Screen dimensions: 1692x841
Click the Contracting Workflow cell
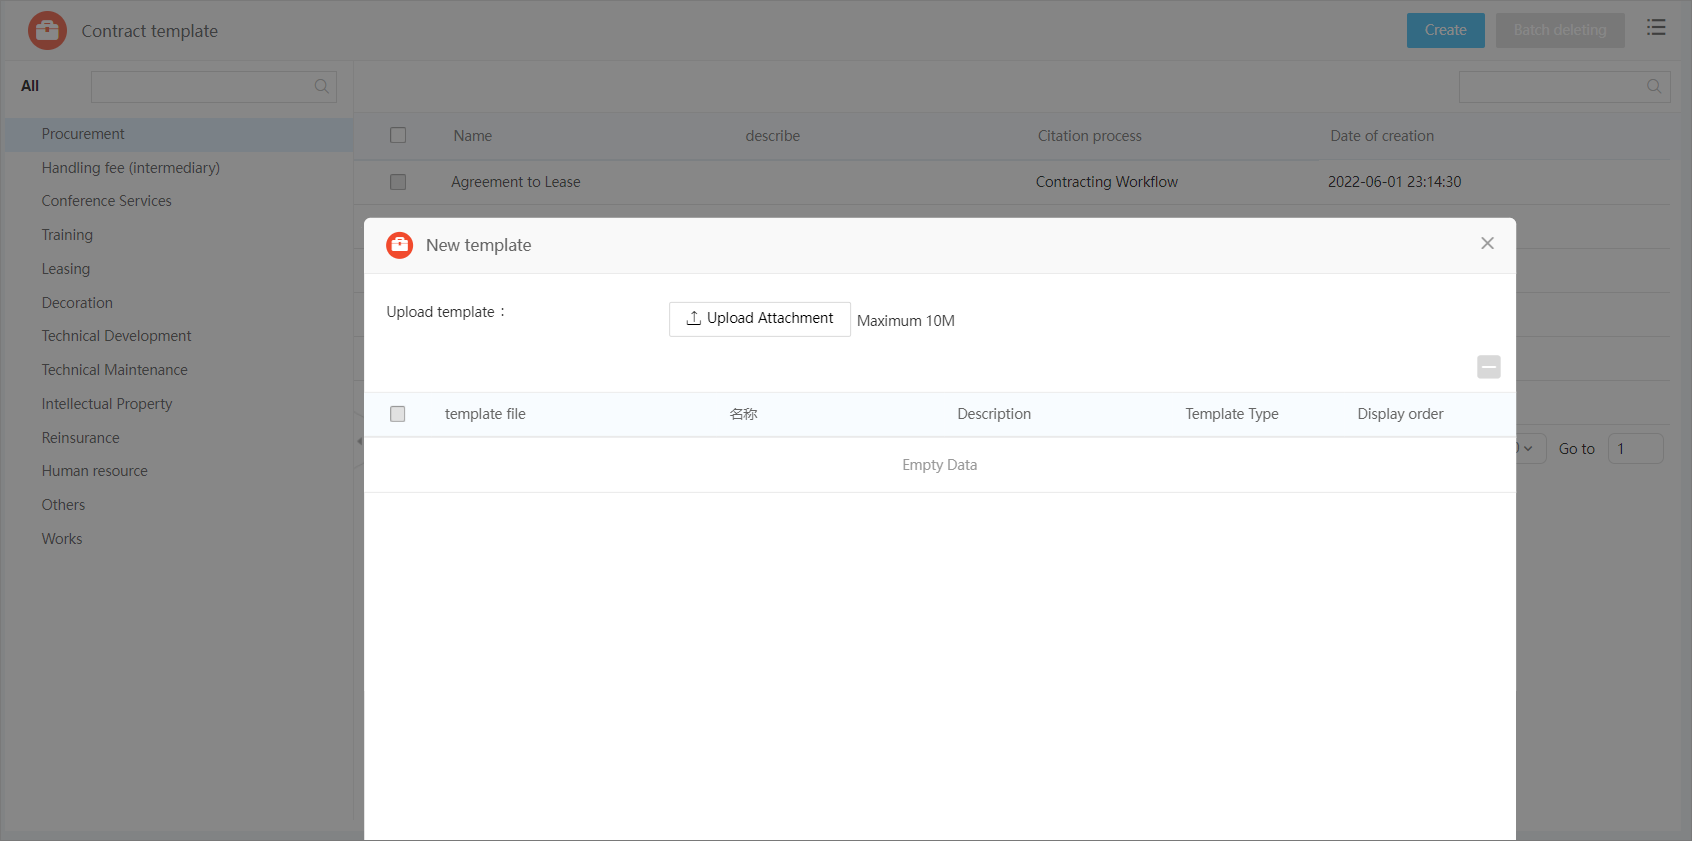pos(1107,182)
